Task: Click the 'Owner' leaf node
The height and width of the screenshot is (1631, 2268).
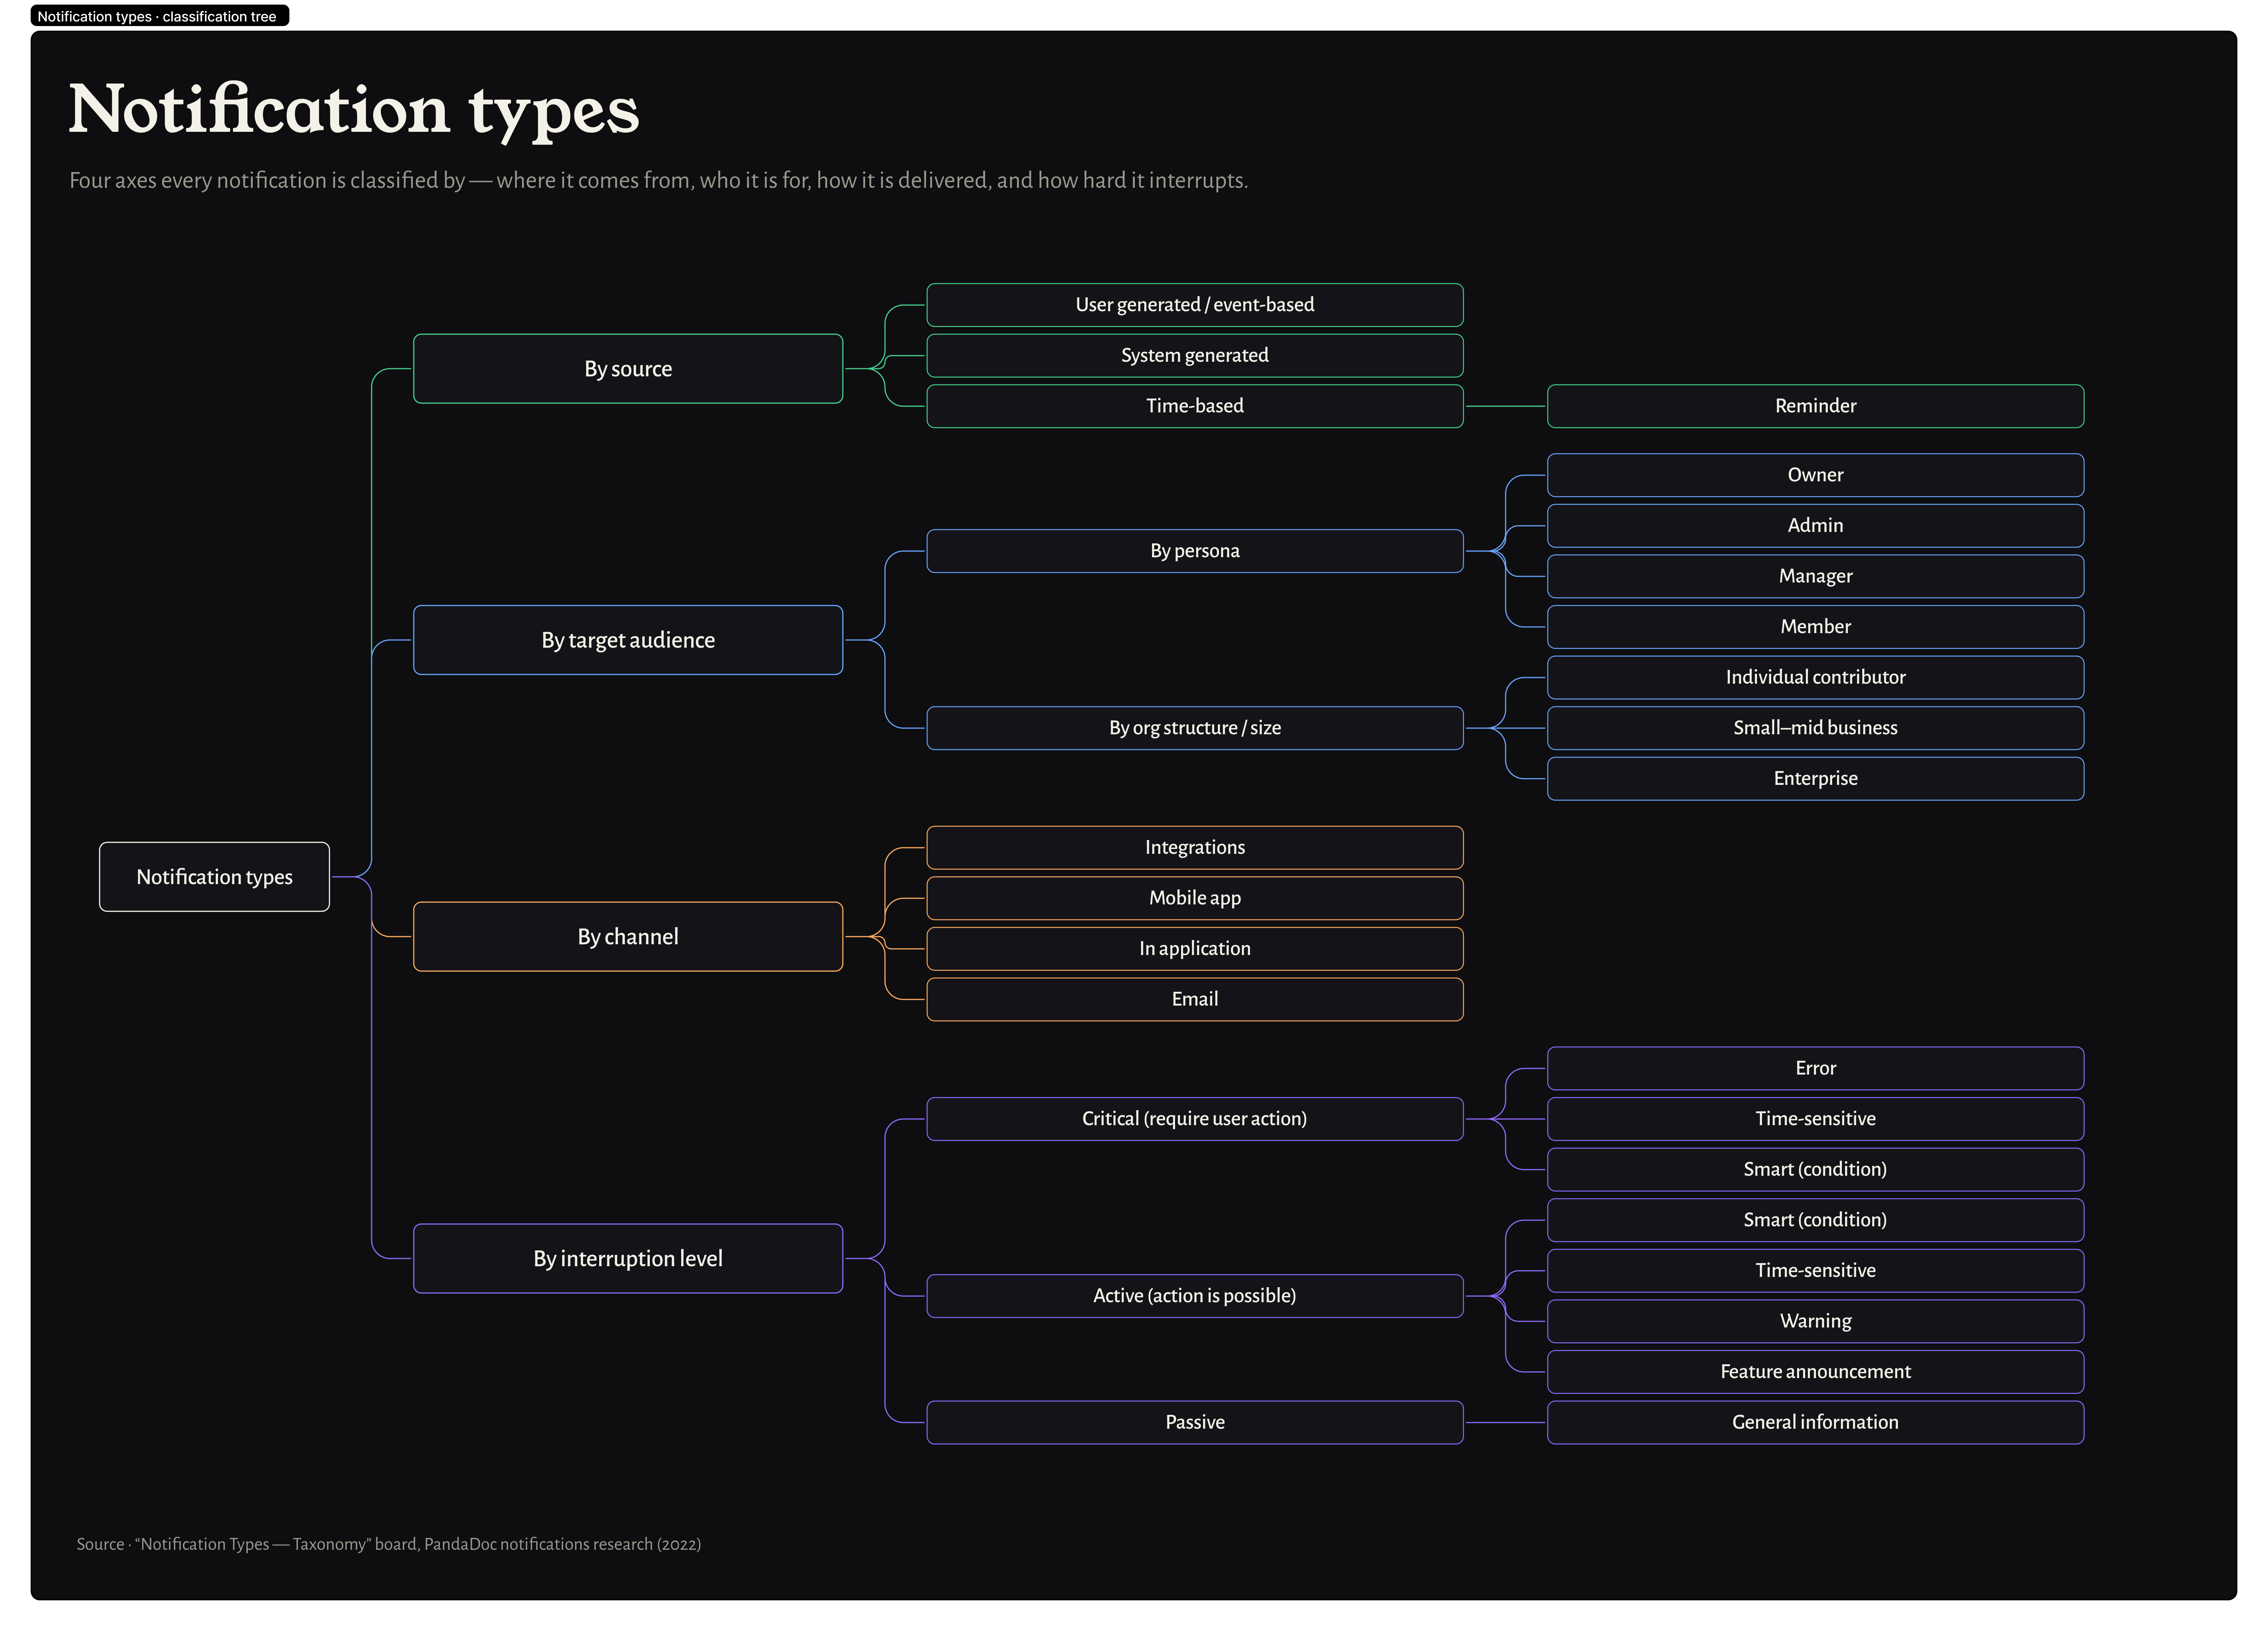Action: [x=1816, y=474]
